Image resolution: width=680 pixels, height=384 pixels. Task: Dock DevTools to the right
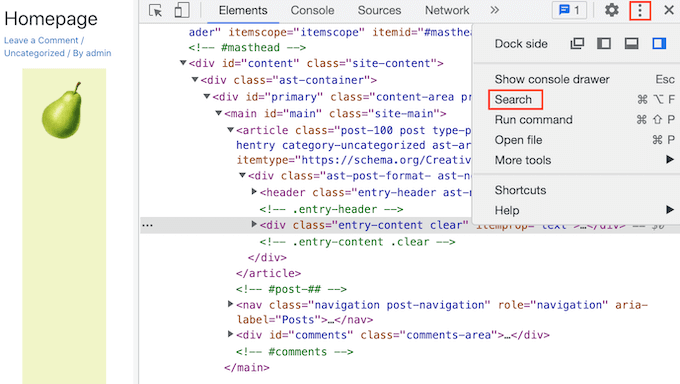659,43
